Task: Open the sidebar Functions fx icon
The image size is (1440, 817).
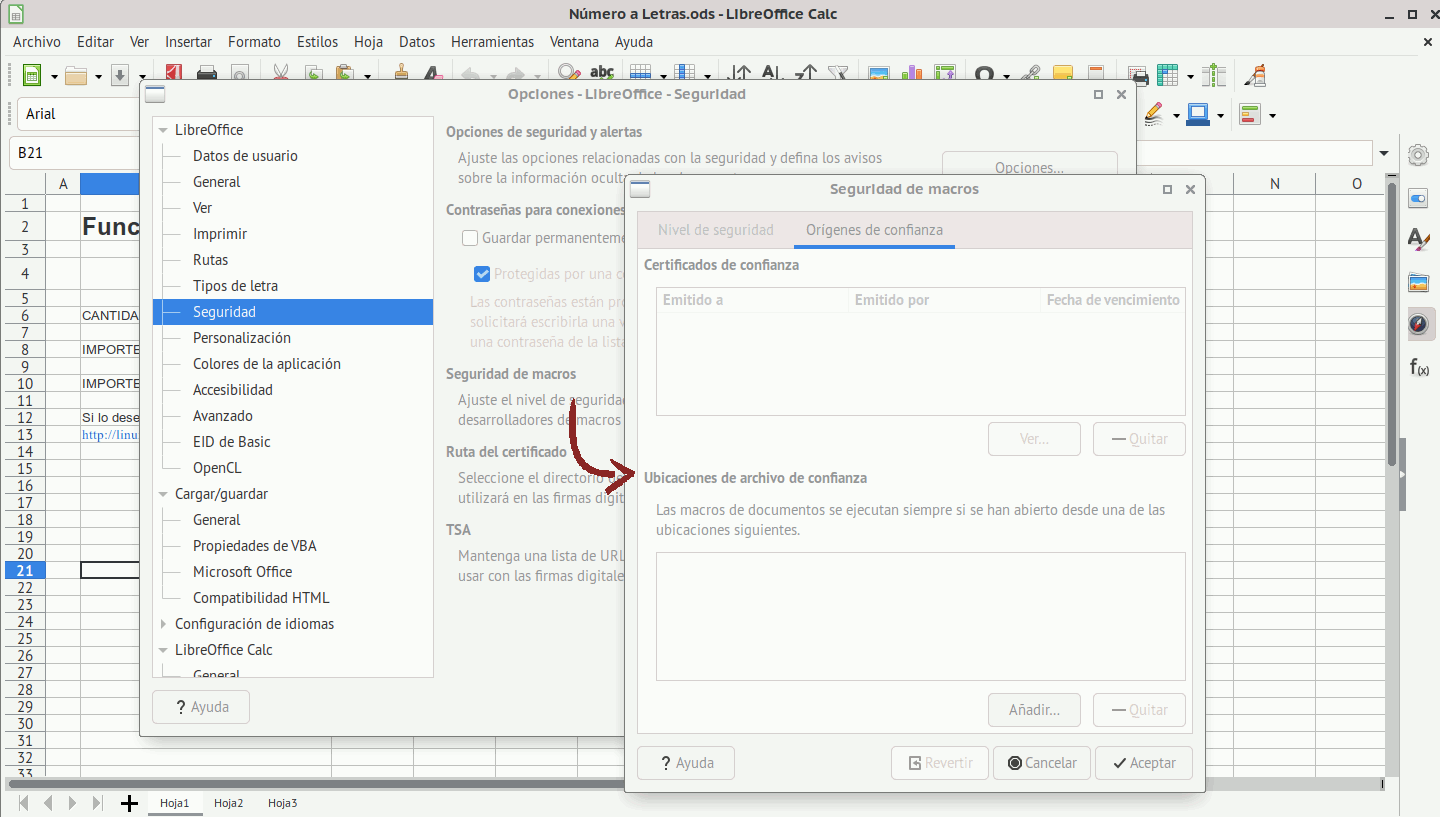Action: pyautogui.click(x=1418, y=367)
